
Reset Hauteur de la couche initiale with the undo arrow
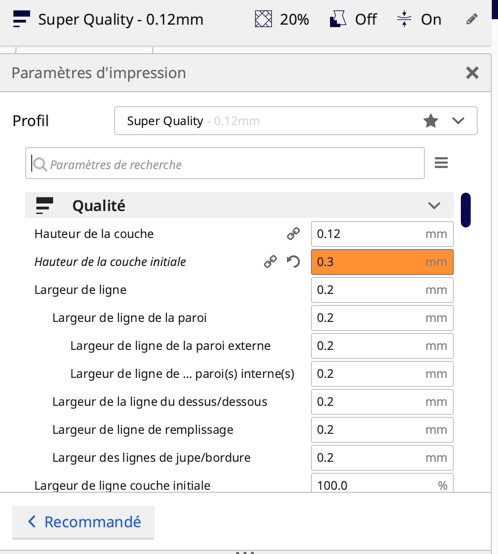293,262
